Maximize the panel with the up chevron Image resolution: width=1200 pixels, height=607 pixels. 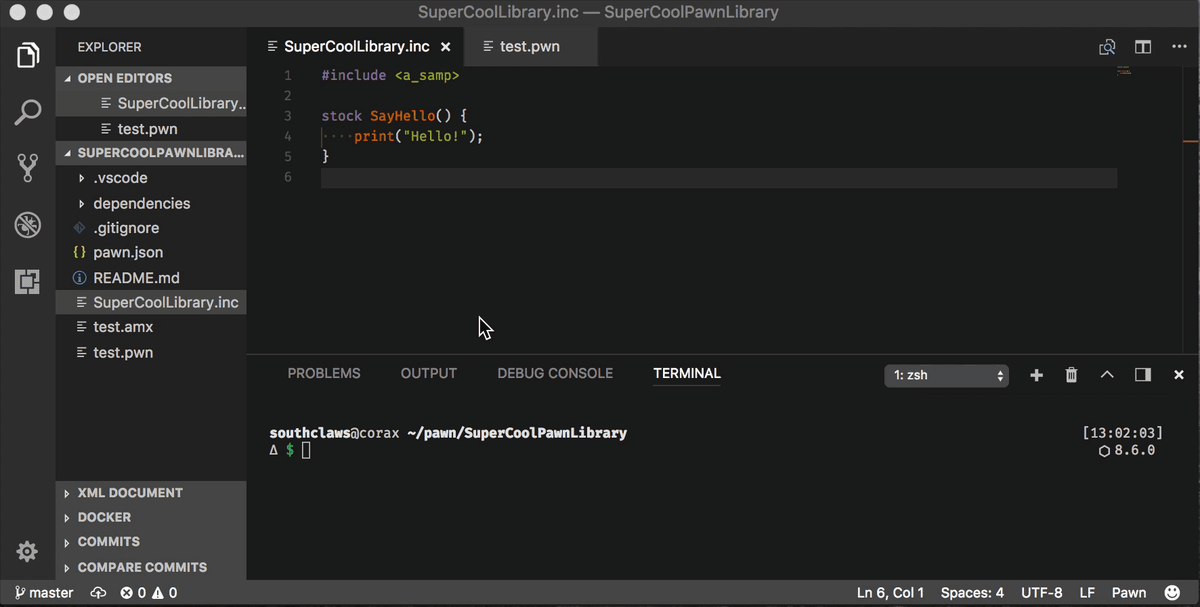[x=1107, y=375]
